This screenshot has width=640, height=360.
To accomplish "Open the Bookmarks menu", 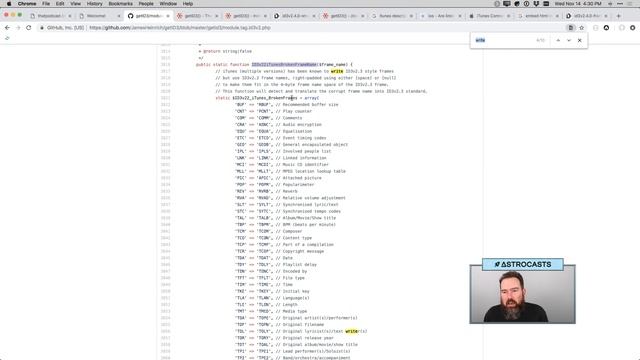I will coord(120,4).
